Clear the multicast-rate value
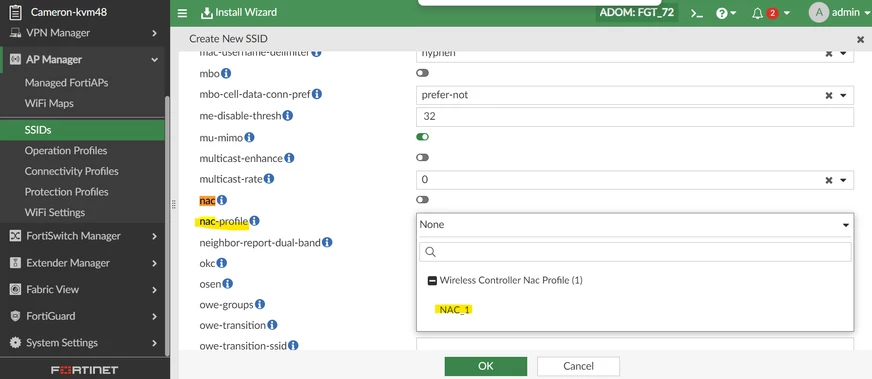 point(829,181)
